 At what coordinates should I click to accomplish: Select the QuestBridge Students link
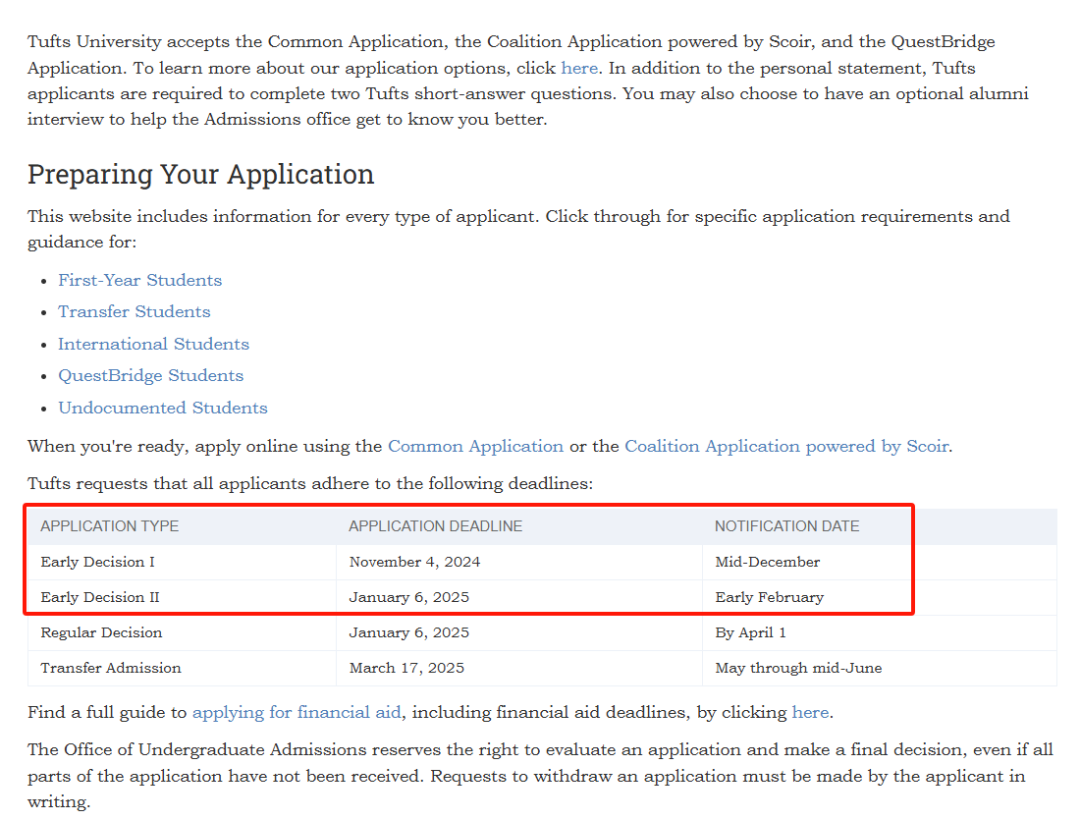(151, 376)
